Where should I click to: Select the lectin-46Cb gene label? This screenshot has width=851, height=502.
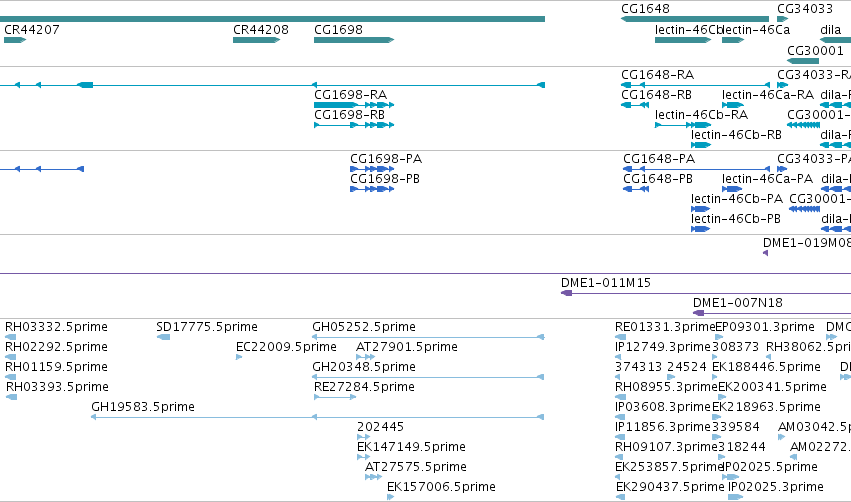pos(688,30)
